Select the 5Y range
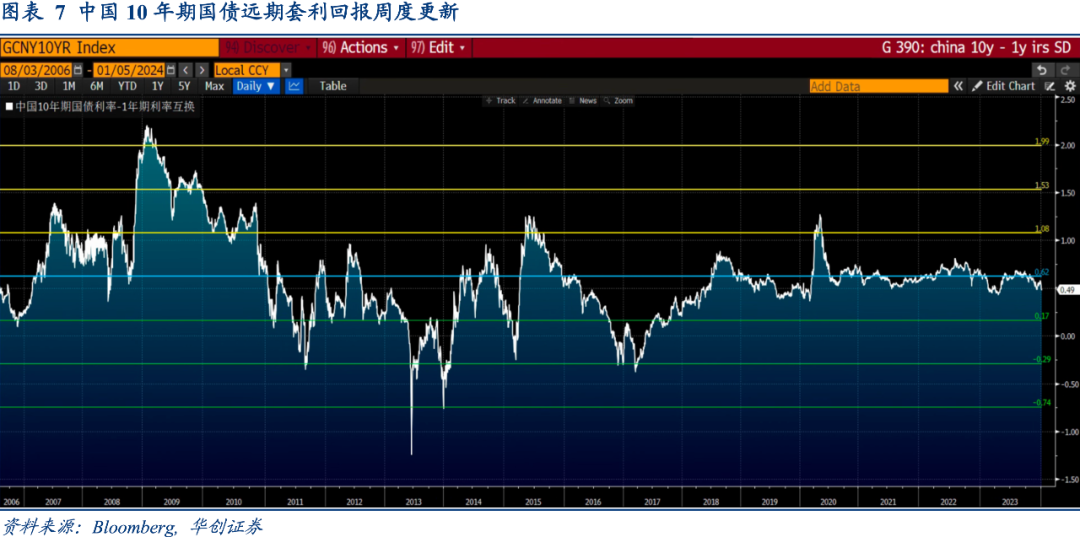This screenshot has height=537, width=1080. pyautogui.click(x=184, y=86)
